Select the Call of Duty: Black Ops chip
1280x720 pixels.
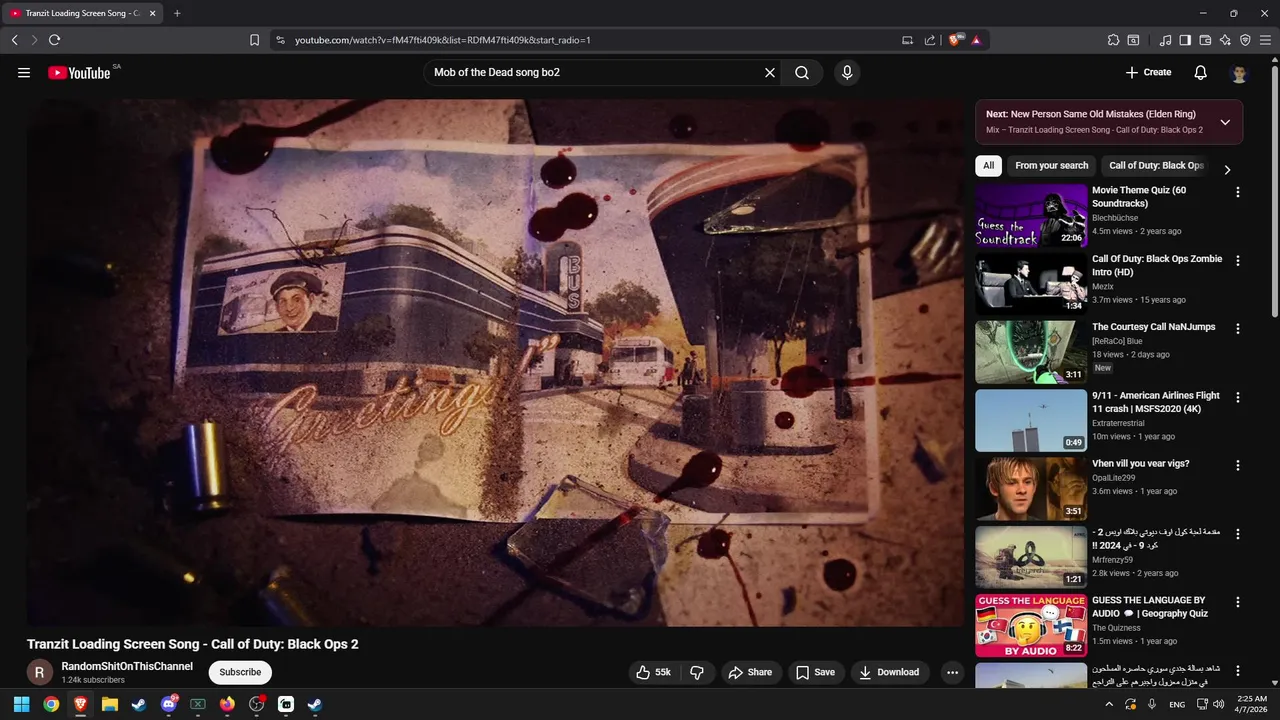coord(1156,166)
